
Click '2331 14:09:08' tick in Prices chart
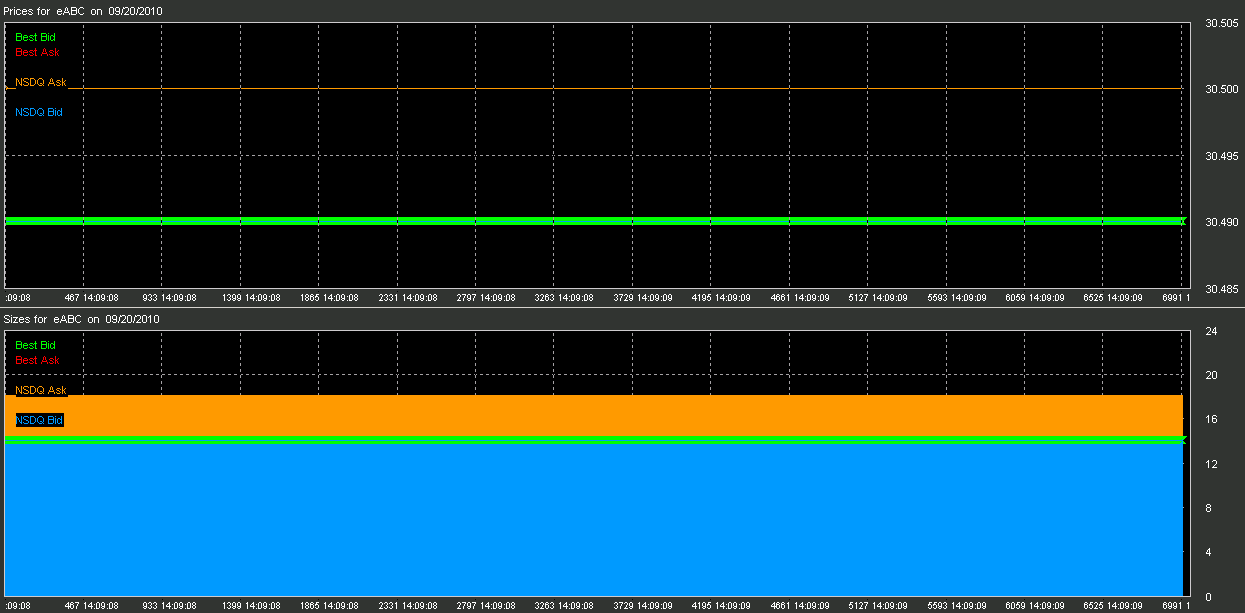pos(406,298)
